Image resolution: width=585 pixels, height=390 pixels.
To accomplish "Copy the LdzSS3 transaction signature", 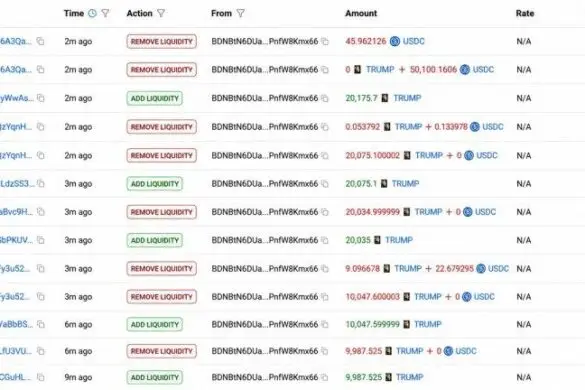I will coord(41,184).
